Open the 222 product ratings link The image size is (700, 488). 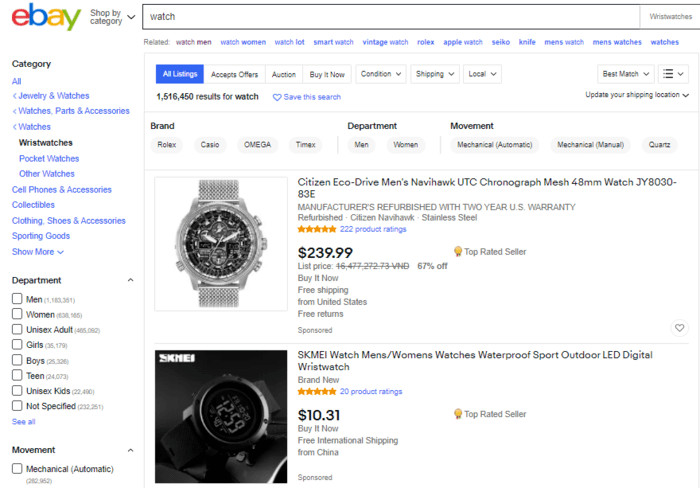tap(373, 229)
